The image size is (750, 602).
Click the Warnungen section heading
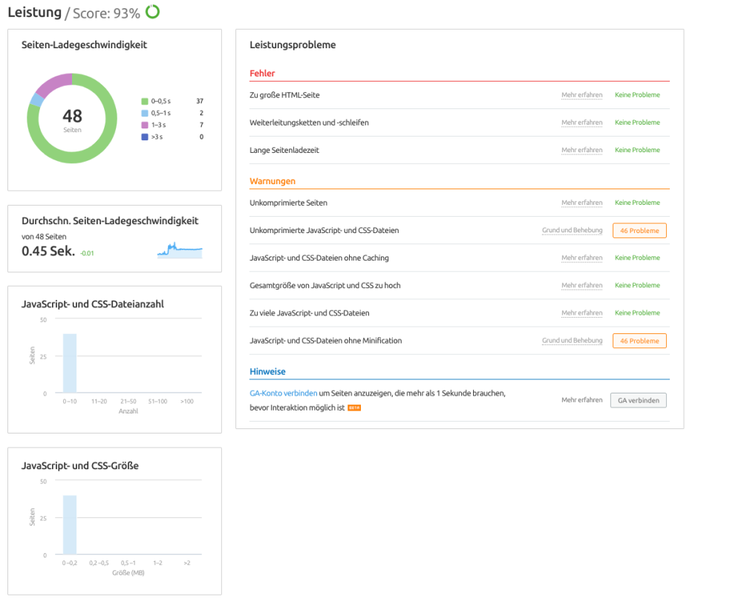273,181
